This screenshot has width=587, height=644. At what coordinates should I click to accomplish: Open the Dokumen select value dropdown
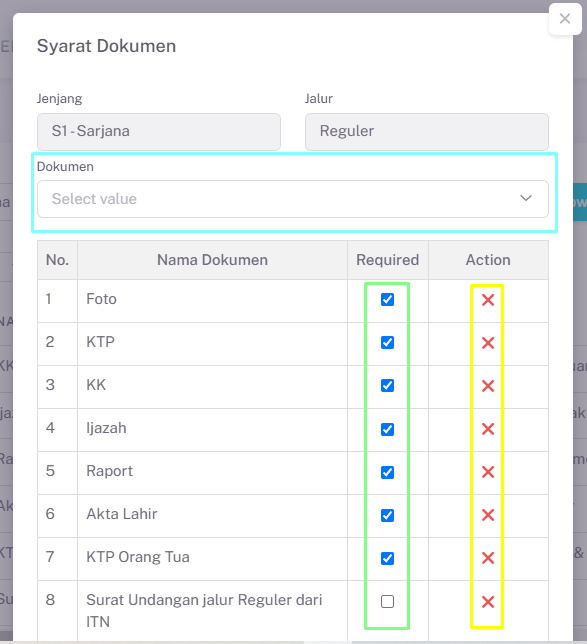tap(292, 199)
